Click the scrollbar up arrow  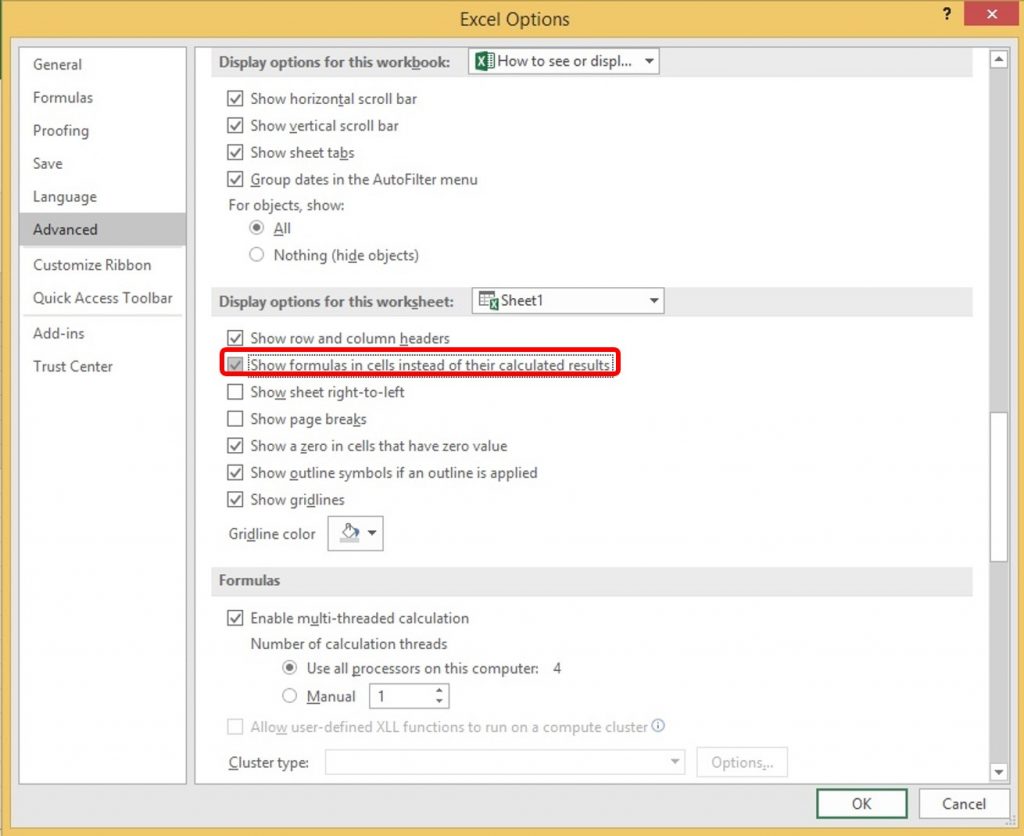pyautogui.click(x=999, y=59)
